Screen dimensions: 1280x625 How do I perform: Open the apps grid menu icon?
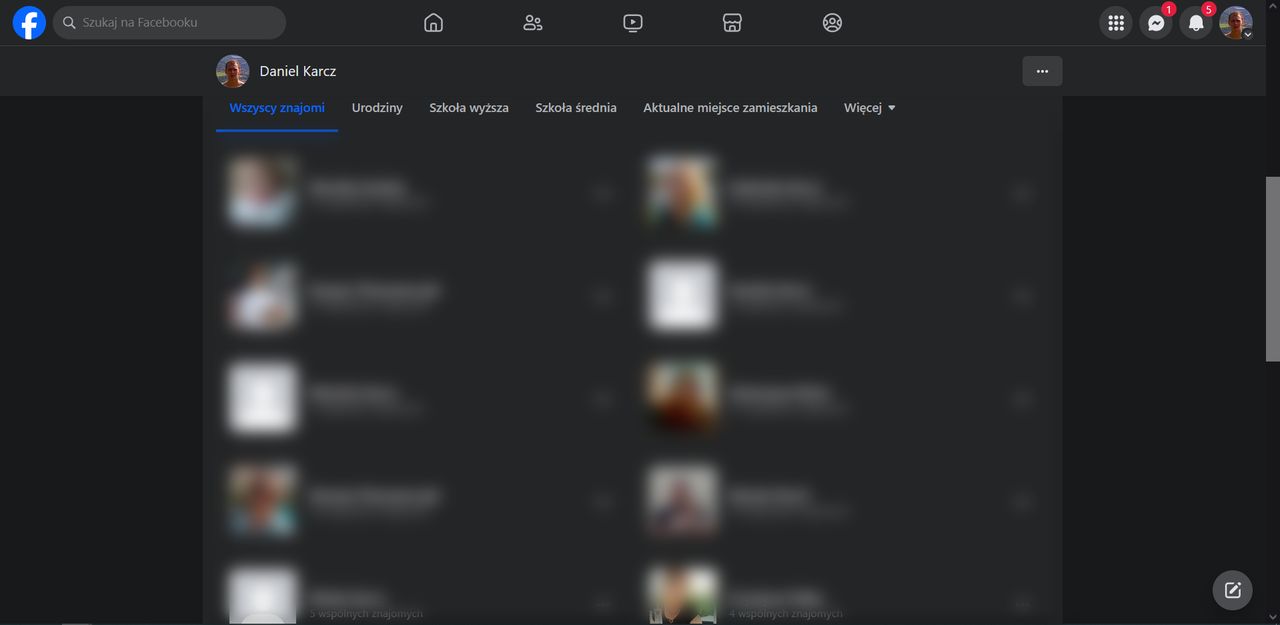[1116, 23]
